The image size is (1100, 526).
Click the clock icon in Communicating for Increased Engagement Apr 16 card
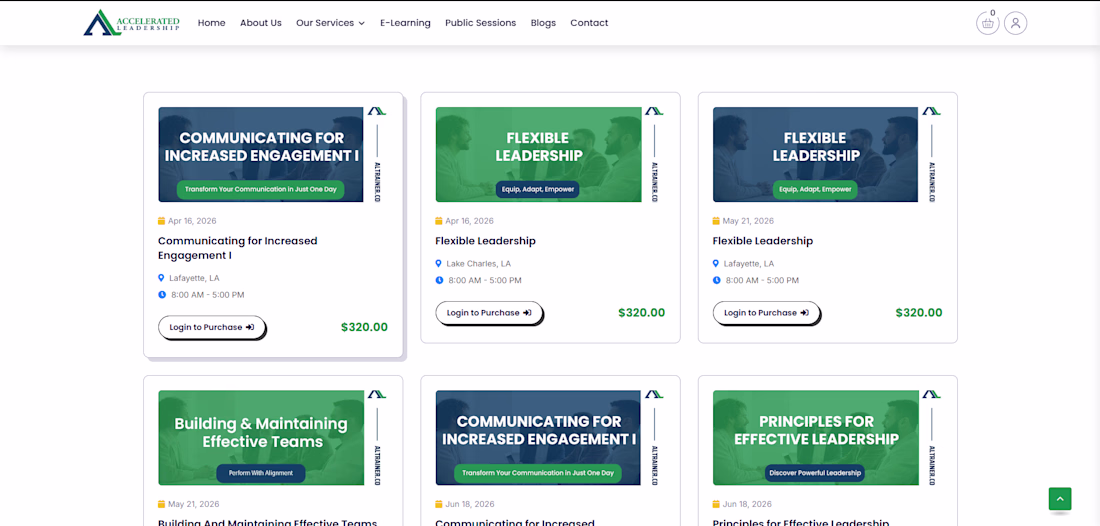[x=162, y=295]
